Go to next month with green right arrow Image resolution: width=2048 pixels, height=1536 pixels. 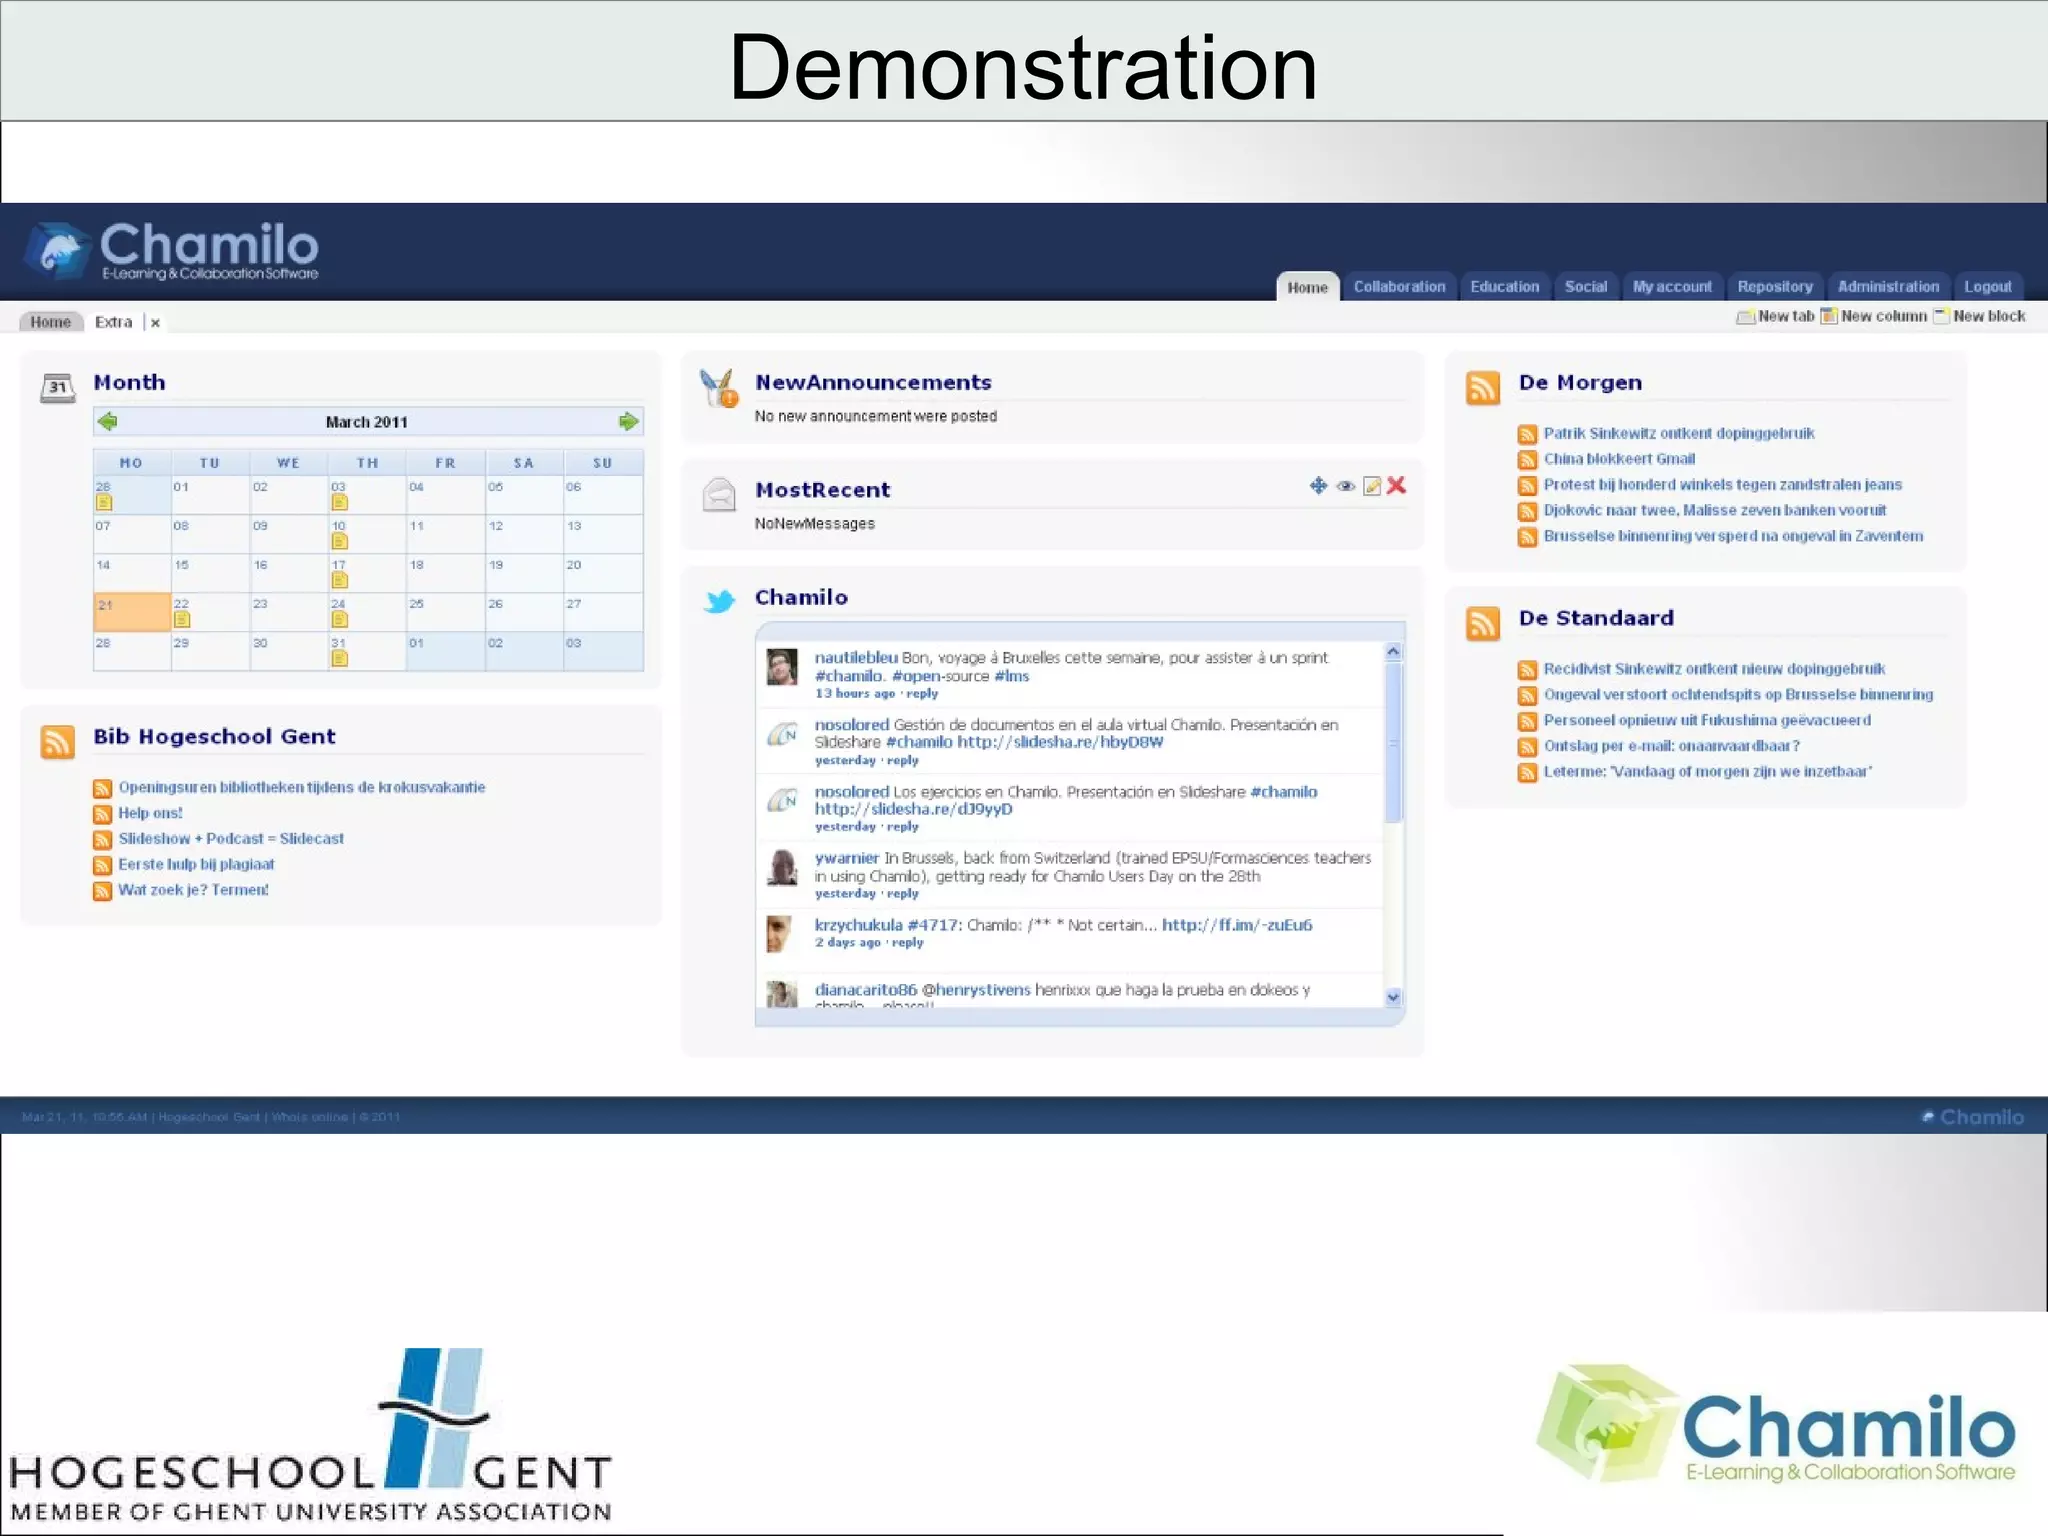pos(628,422)
